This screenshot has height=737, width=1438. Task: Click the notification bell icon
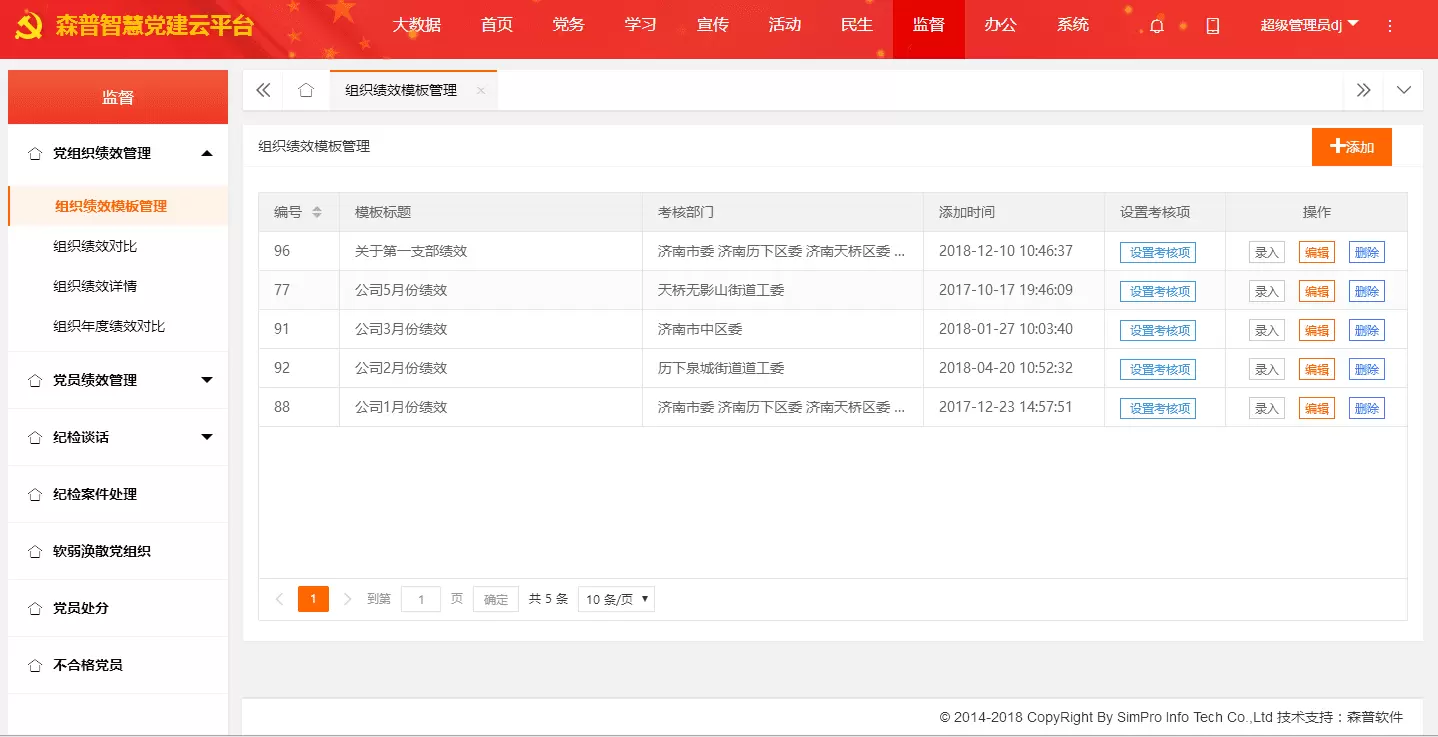(x=1157, y=26)
